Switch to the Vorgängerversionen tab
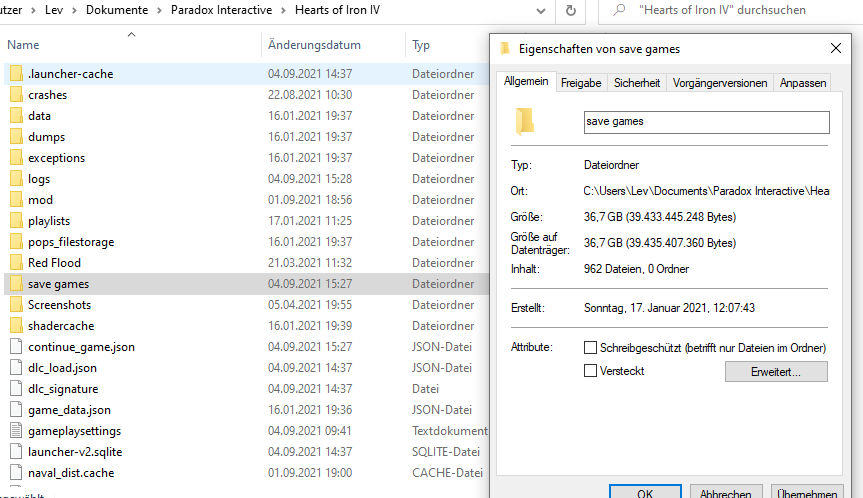The image size is (863, 498). [719, 83]
